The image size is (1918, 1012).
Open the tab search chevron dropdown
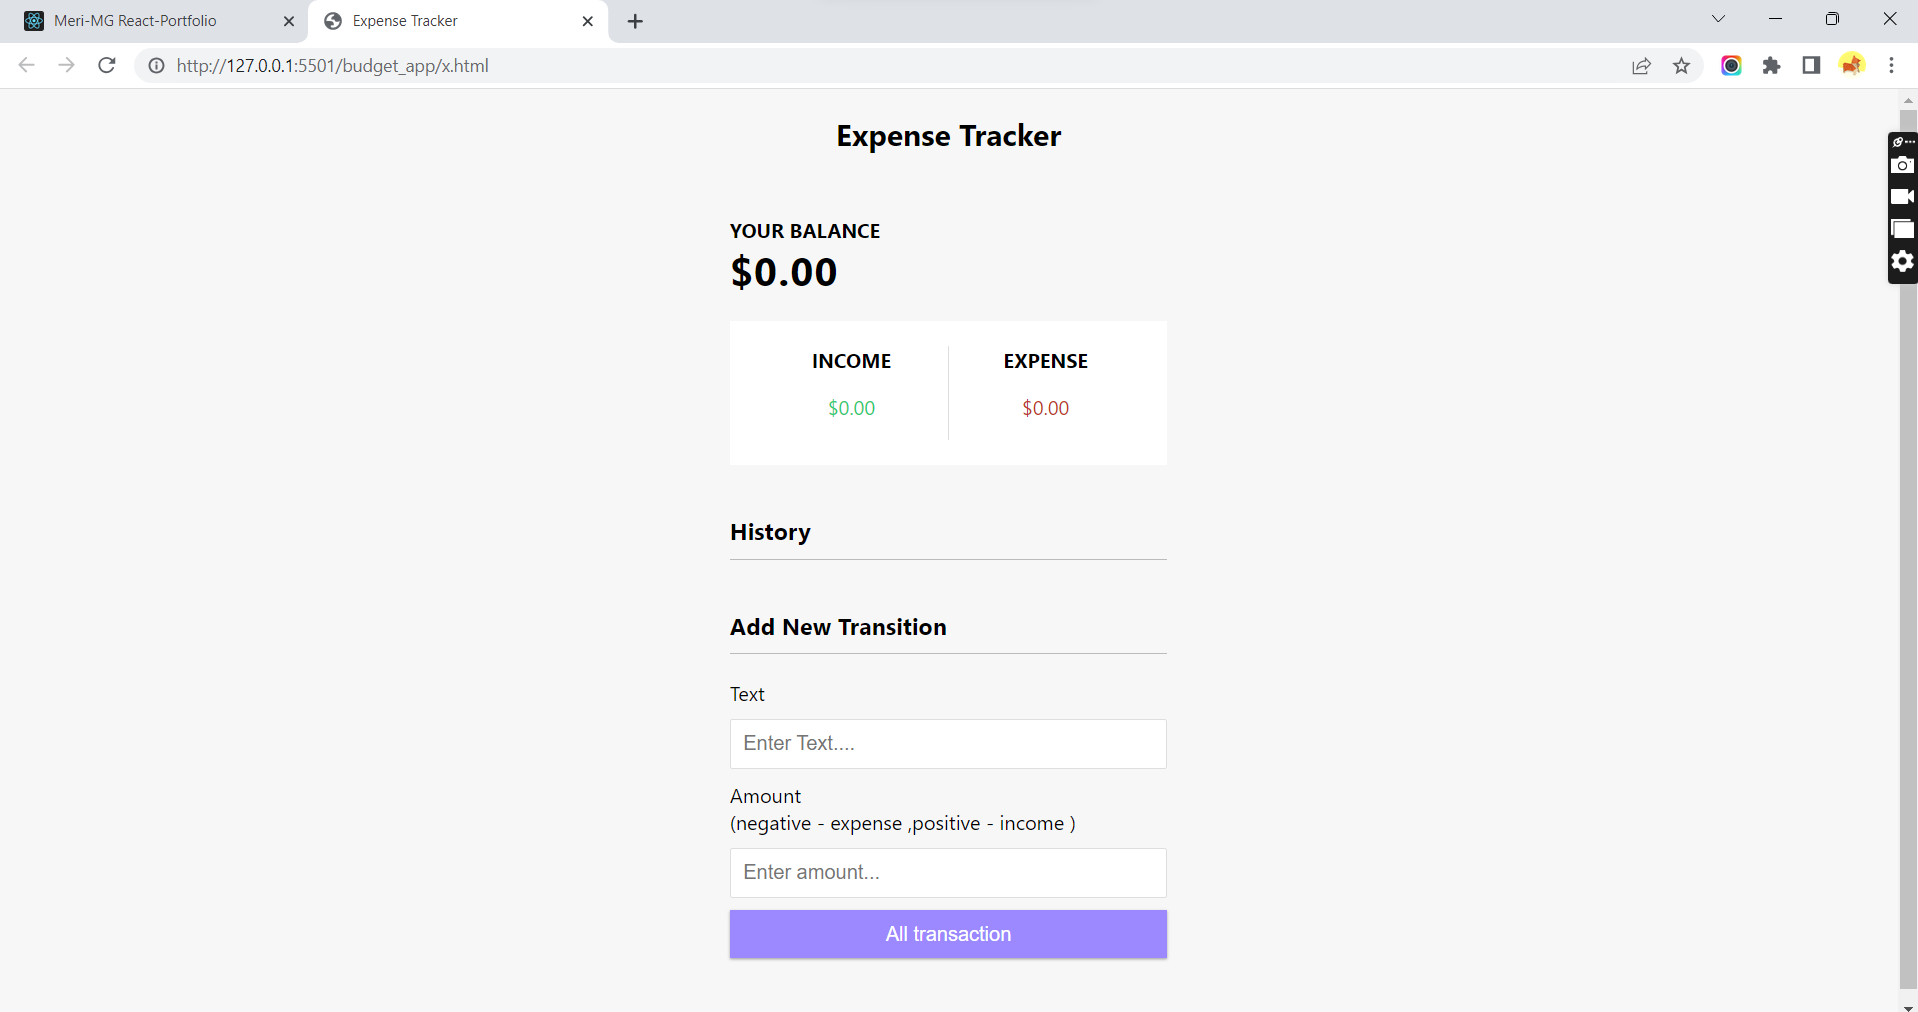coord(1718,19)
